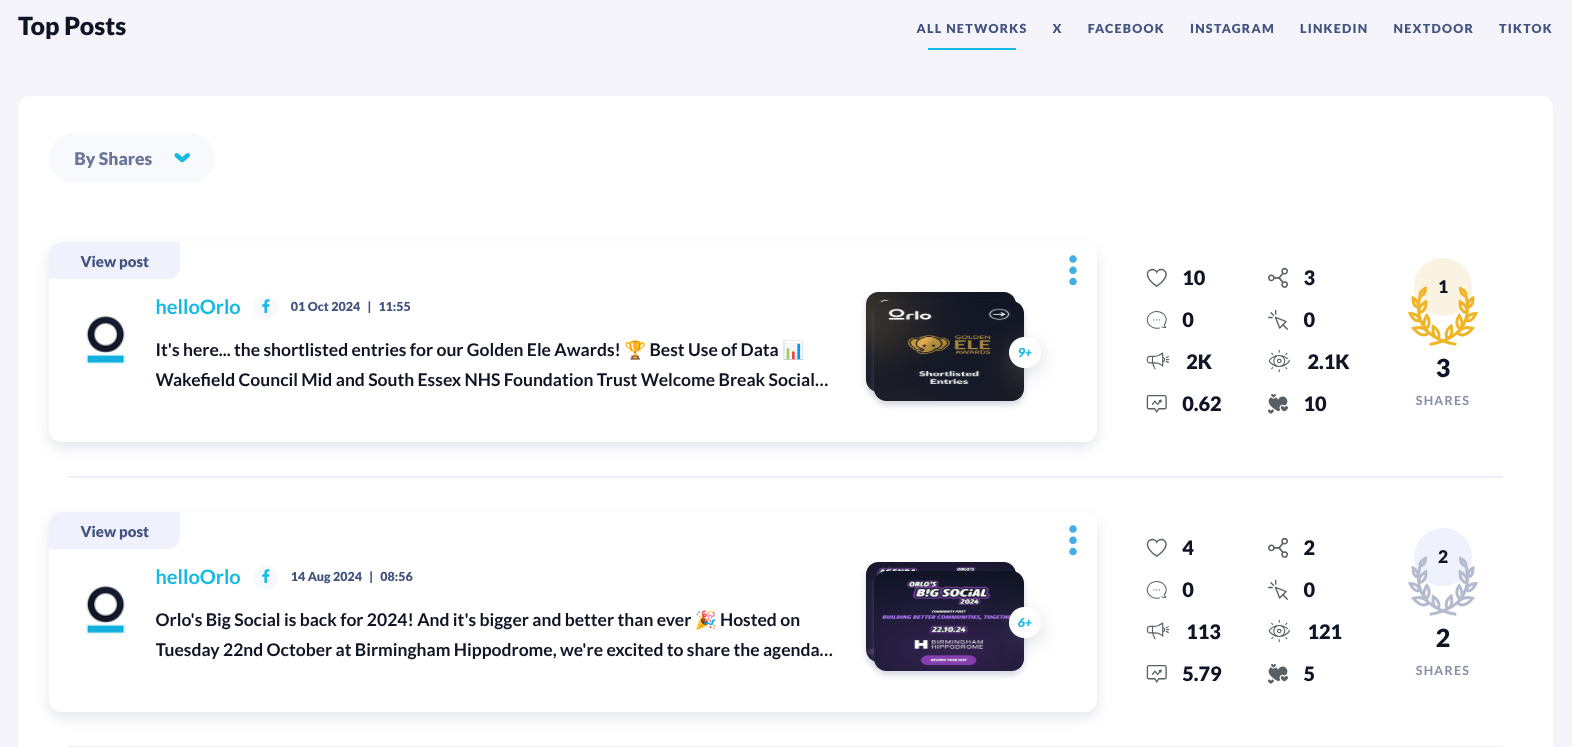Open the Golden Ele Awards image thumbnail
Screen dimensions: 1572x747
[x=945, y=348]
